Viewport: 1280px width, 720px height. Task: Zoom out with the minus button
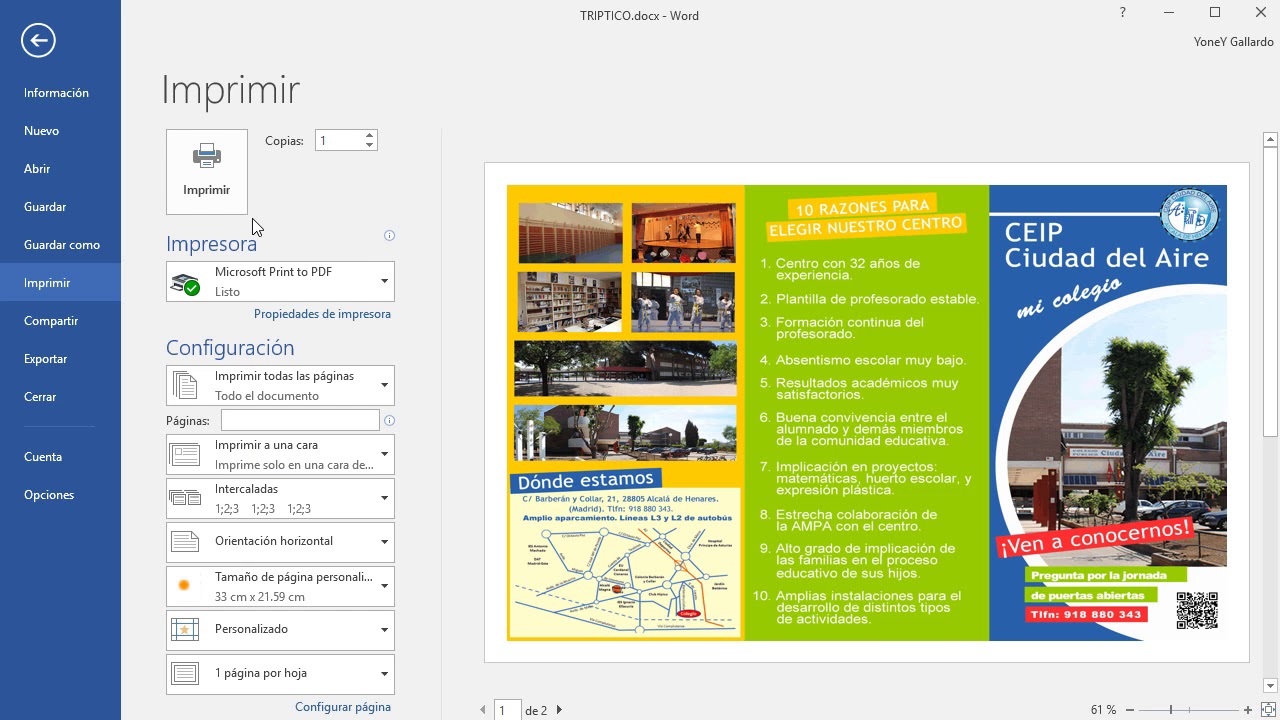click(1129, 710)
